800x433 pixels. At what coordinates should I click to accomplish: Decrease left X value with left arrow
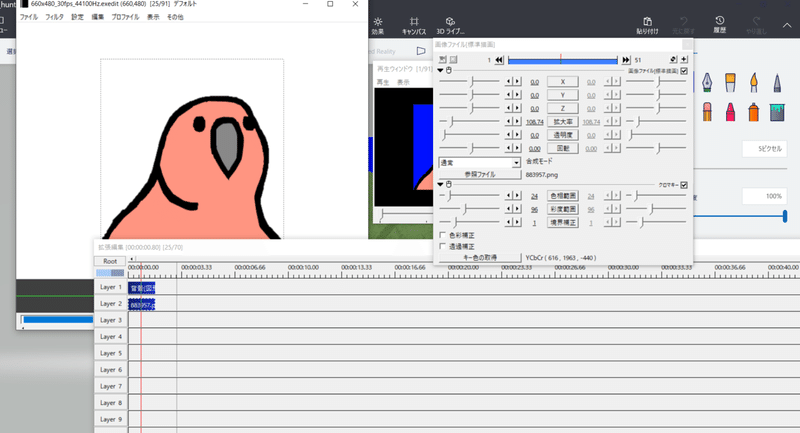click(508, 82)
